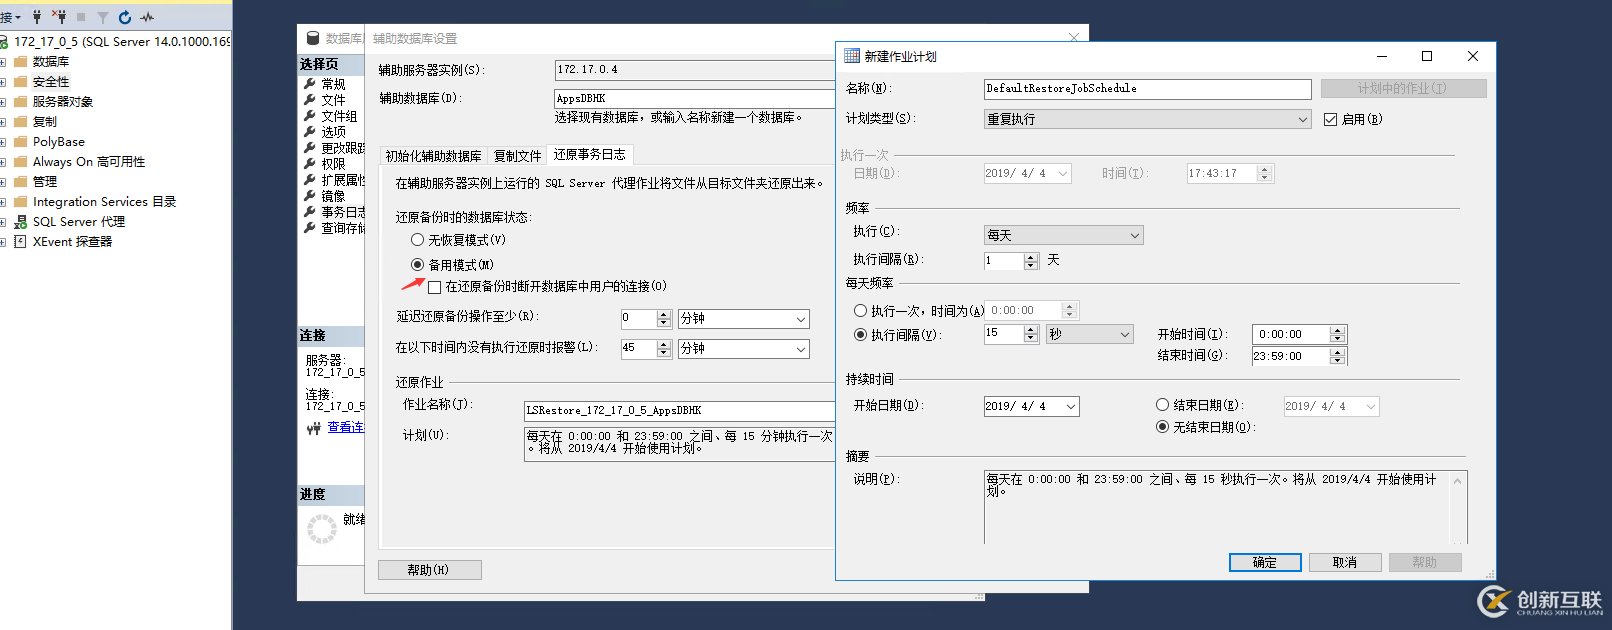Click the Disconnect plug icon with red X

click(59, 17)
